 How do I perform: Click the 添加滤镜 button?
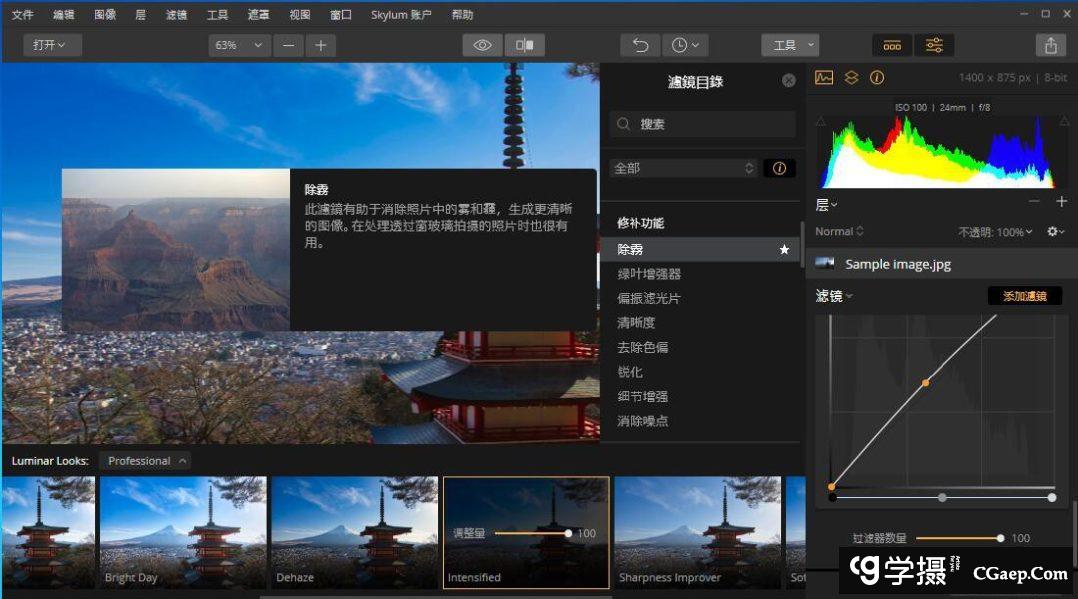coord(1024,296)
